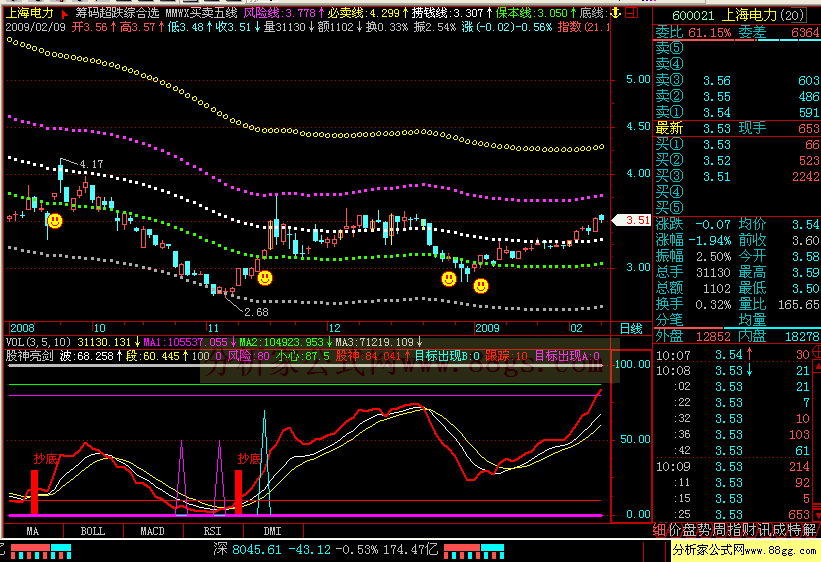Click the 10:07 3.54 tick record

click(x=733, y=355)
